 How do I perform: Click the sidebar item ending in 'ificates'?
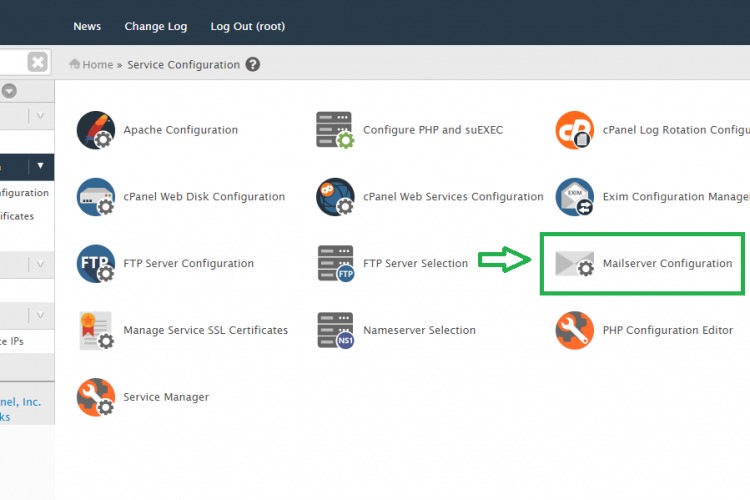click(17, 216)
